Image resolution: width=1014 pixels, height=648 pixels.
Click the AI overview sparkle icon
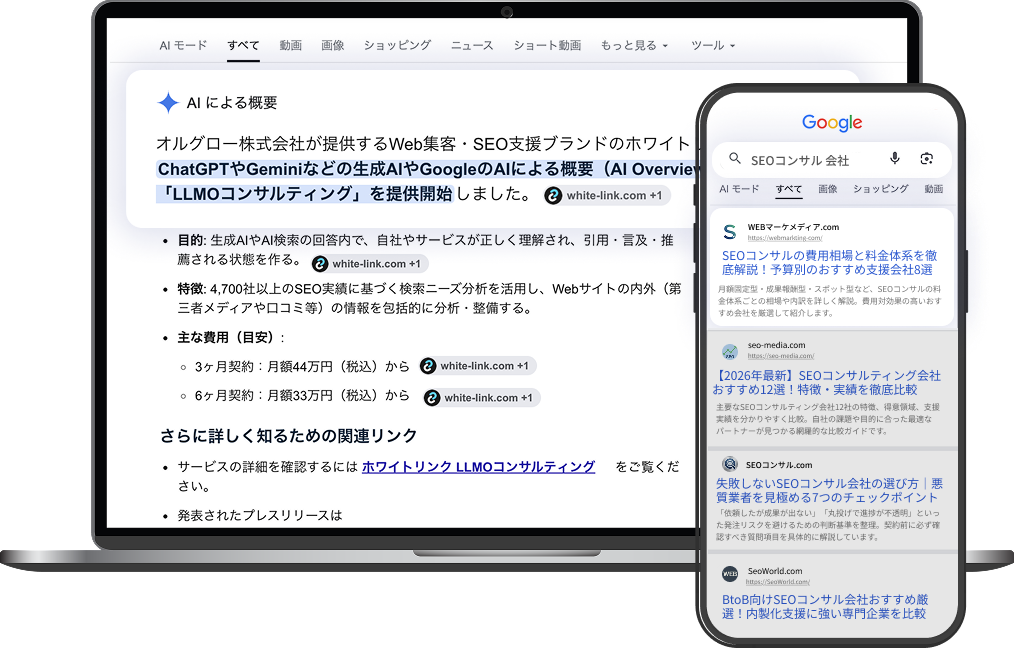click(168, 102)
